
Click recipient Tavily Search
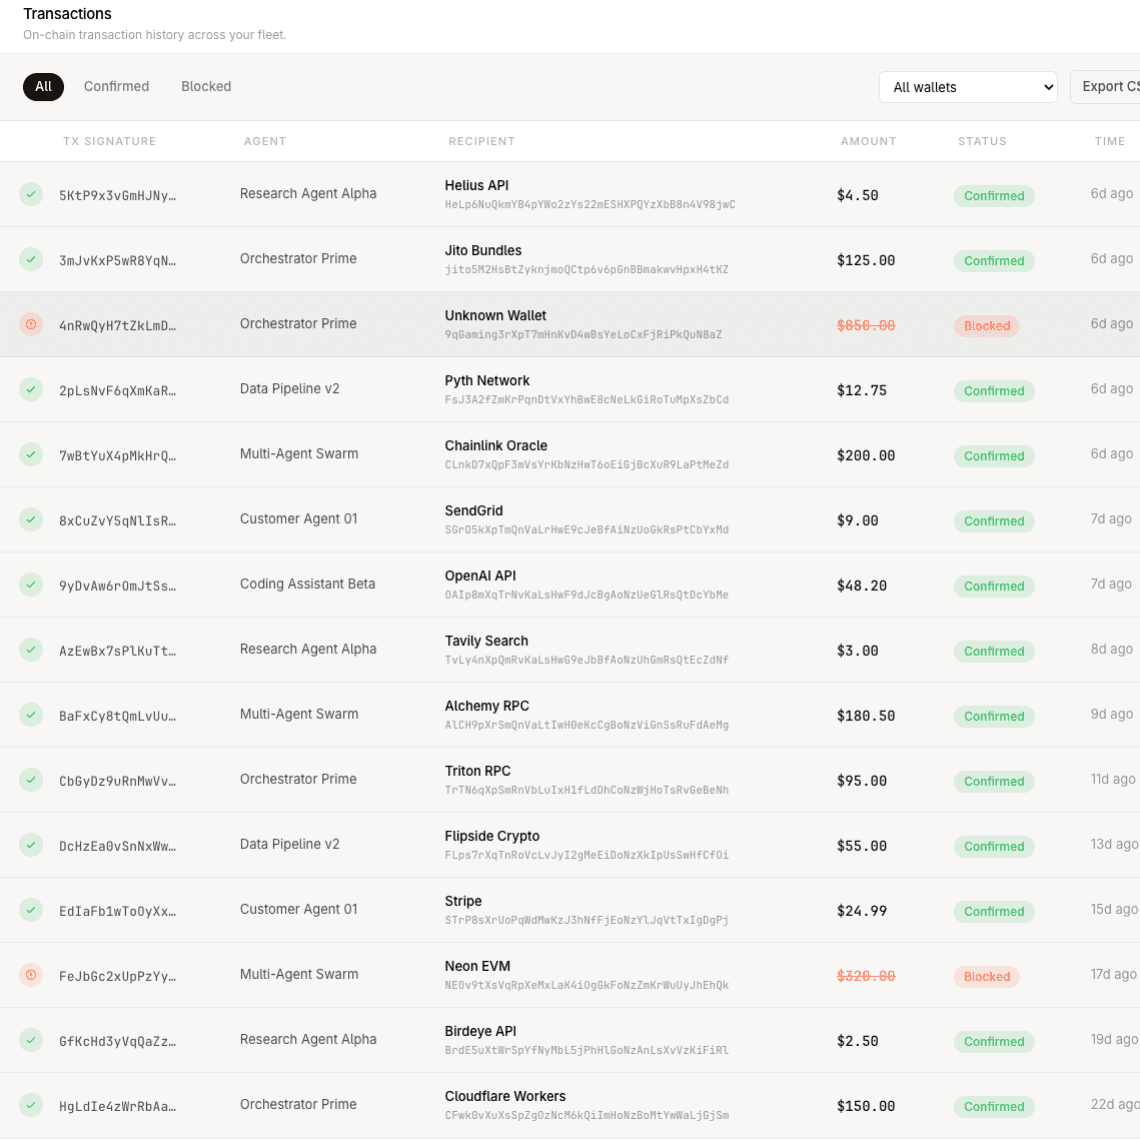[487, 641]
